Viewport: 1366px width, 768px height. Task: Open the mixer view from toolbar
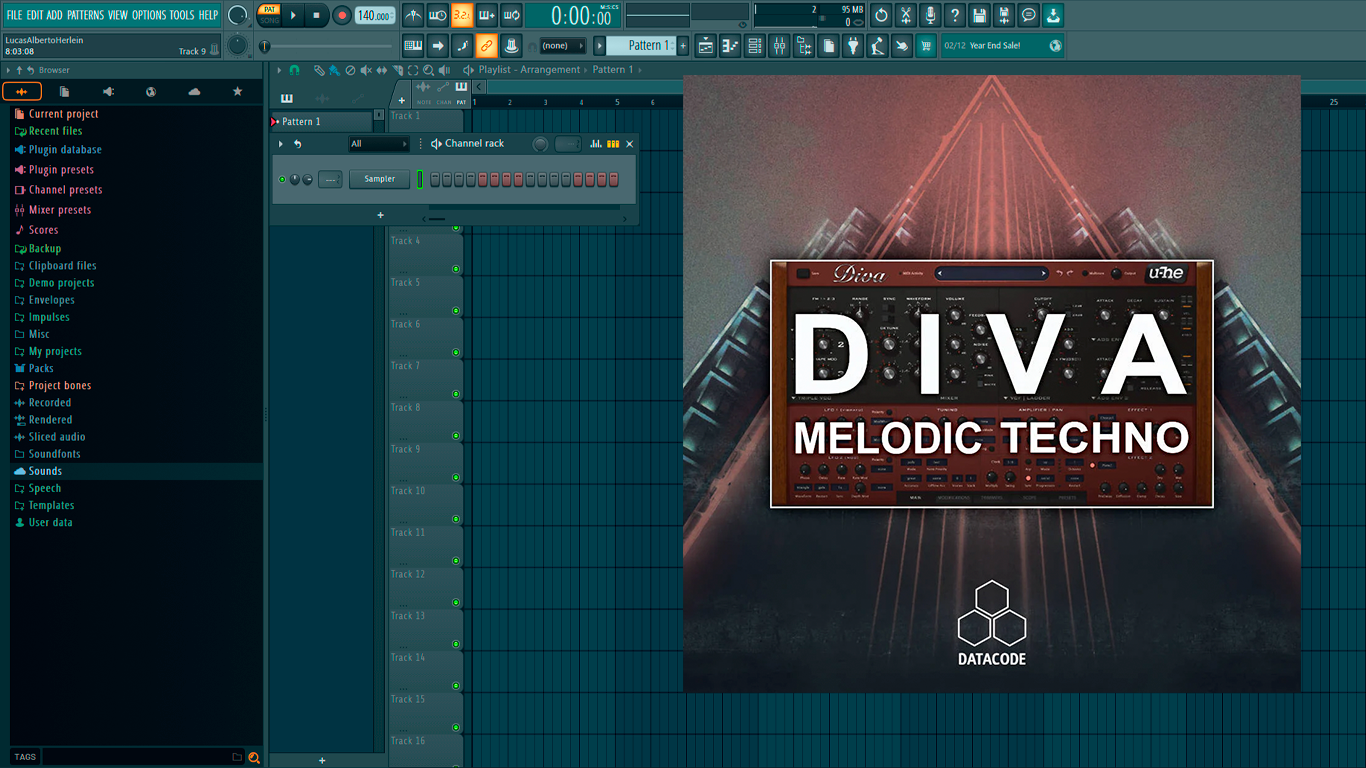click(779, 46)
